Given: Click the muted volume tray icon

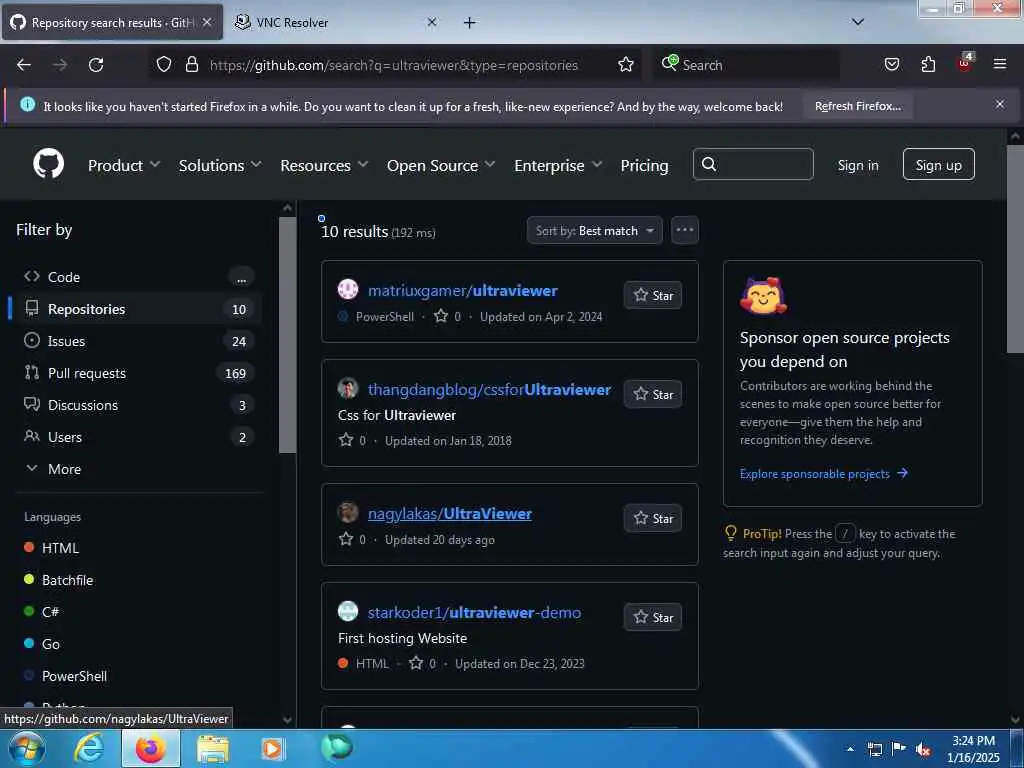Looking at the screenshot, I should click(923, 749).
